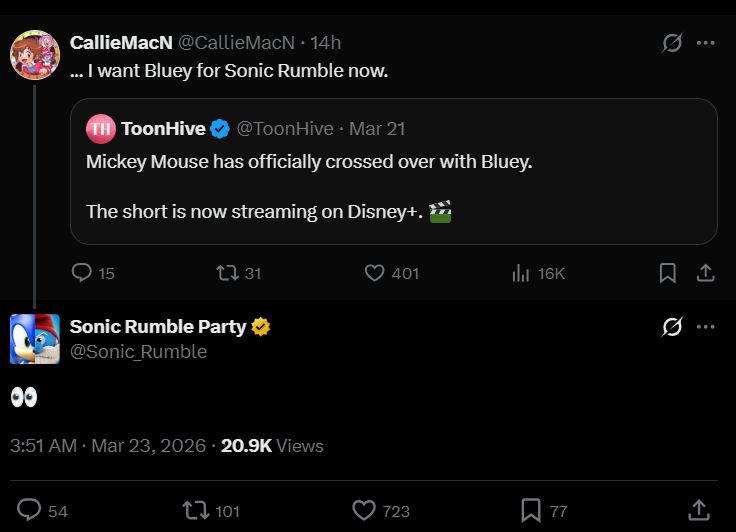
Task: Reply to Sonic Rumble Party's post
Action: tap(30, 510)
